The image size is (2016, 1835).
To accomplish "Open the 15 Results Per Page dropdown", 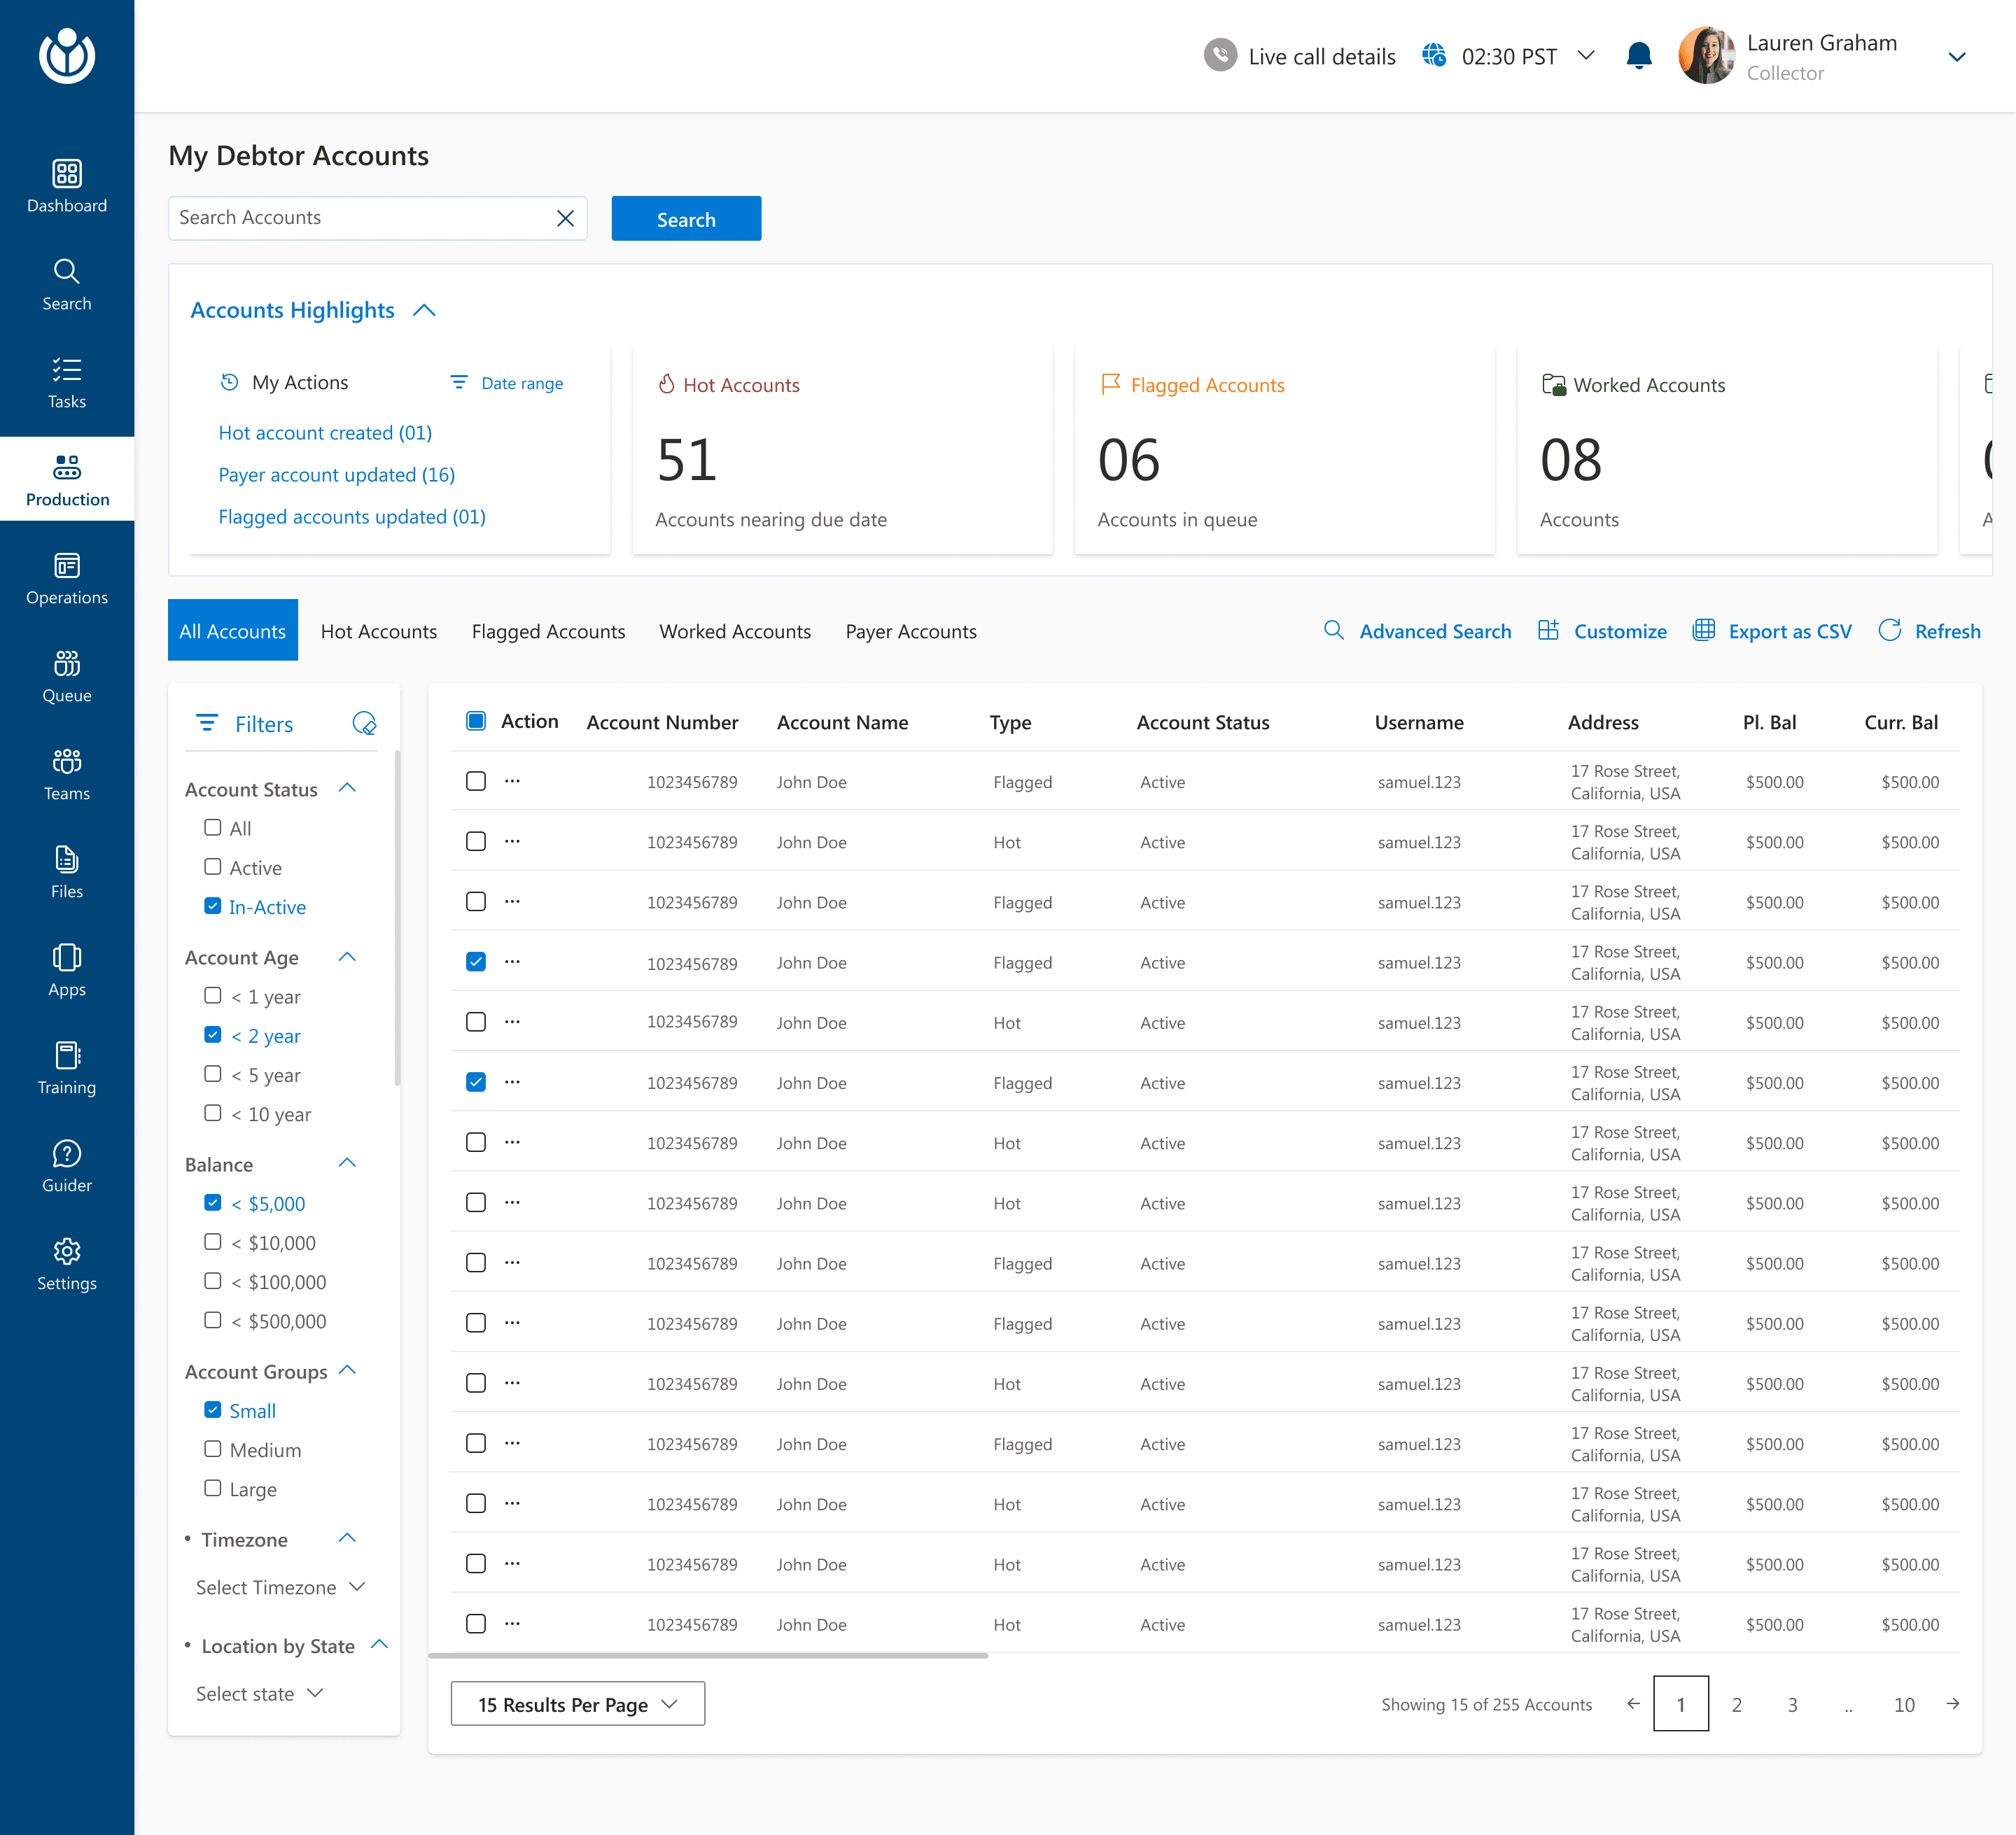I will (577, 1704).
